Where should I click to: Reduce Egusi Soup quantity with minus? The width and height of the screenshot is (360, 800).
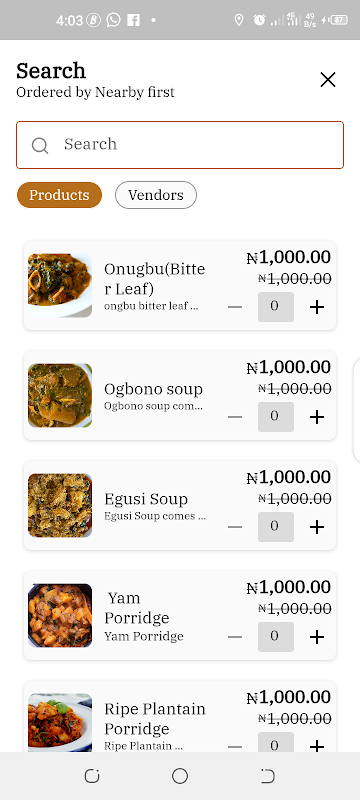coord(235,527)
